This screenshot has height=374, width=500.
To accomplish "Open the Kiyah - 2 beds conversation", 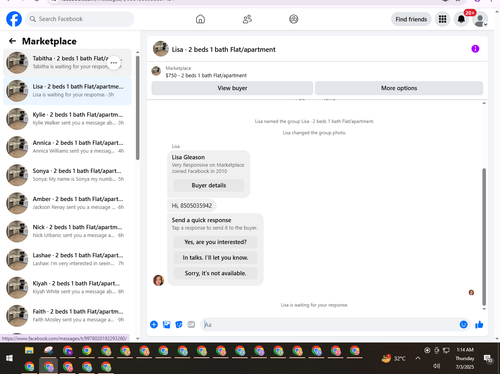I will point(67,287).
